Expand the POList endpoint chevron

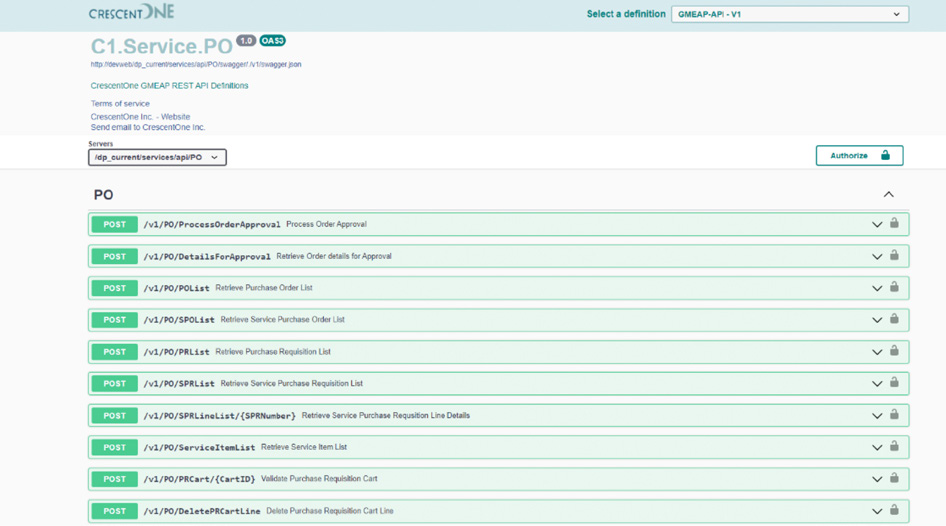[x=877, y=288]
